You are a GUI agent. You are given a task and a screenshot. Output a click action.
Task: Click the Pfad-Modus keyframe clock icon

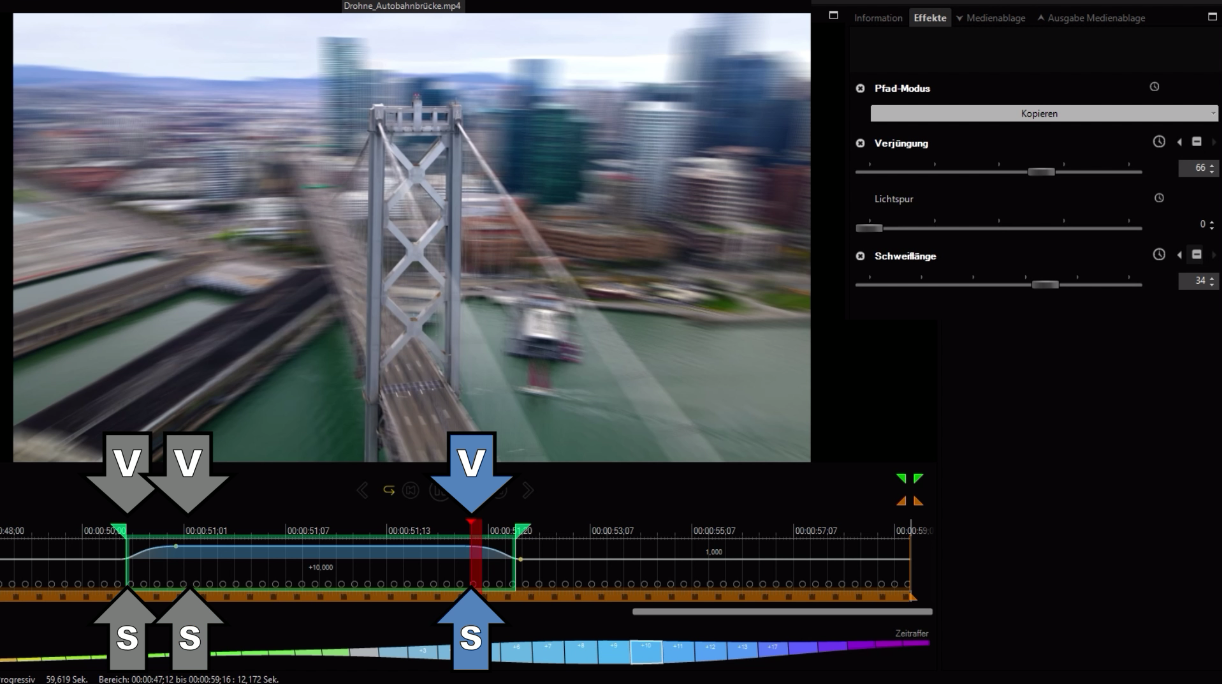click(1154, 88)
